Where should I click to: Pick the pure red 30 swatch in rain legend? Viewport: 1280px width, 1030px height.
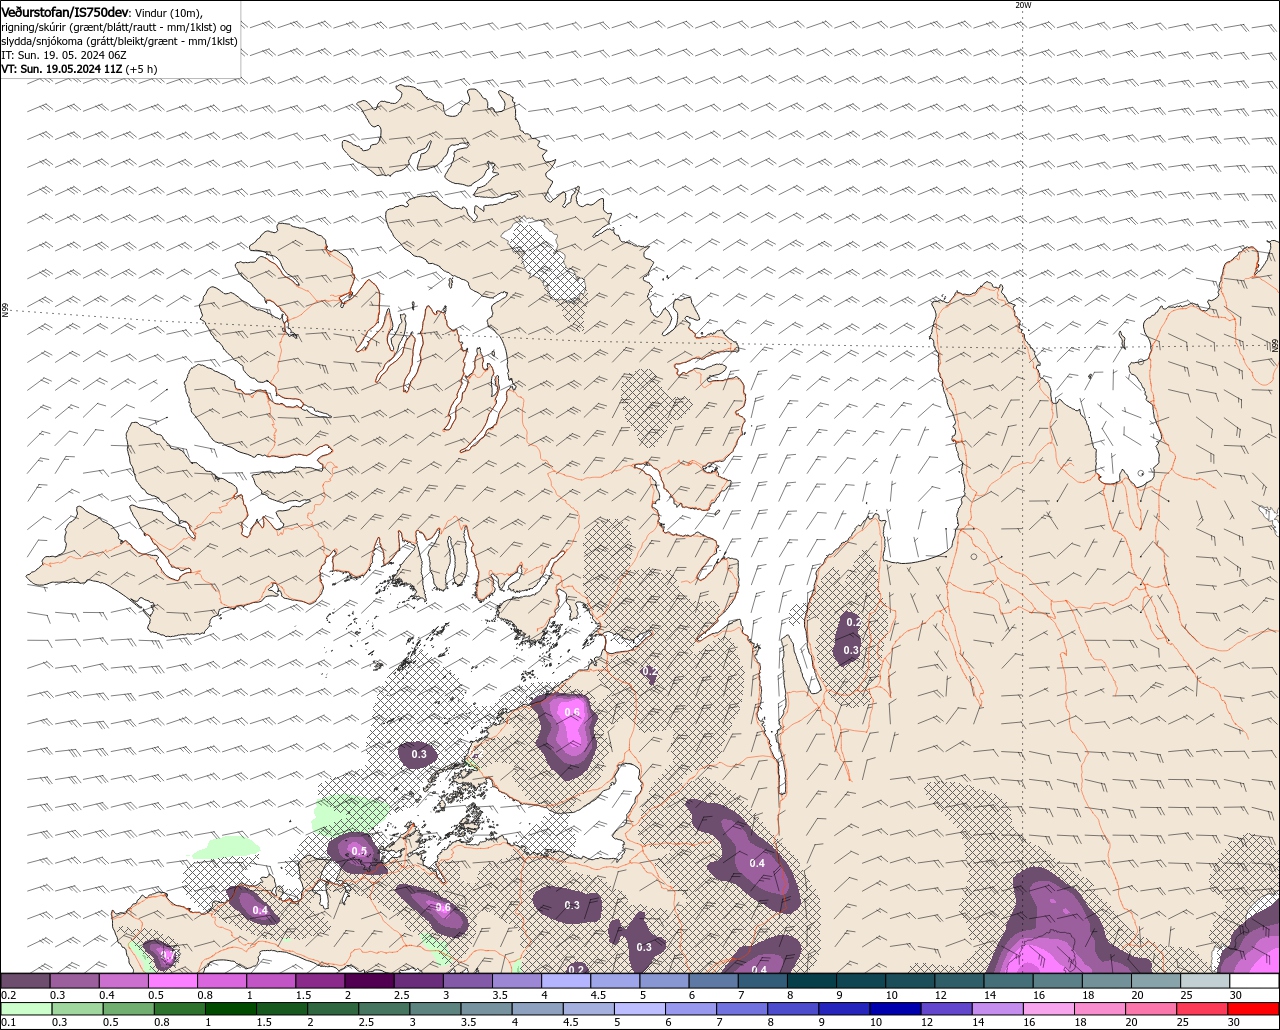point(1254,1008)
